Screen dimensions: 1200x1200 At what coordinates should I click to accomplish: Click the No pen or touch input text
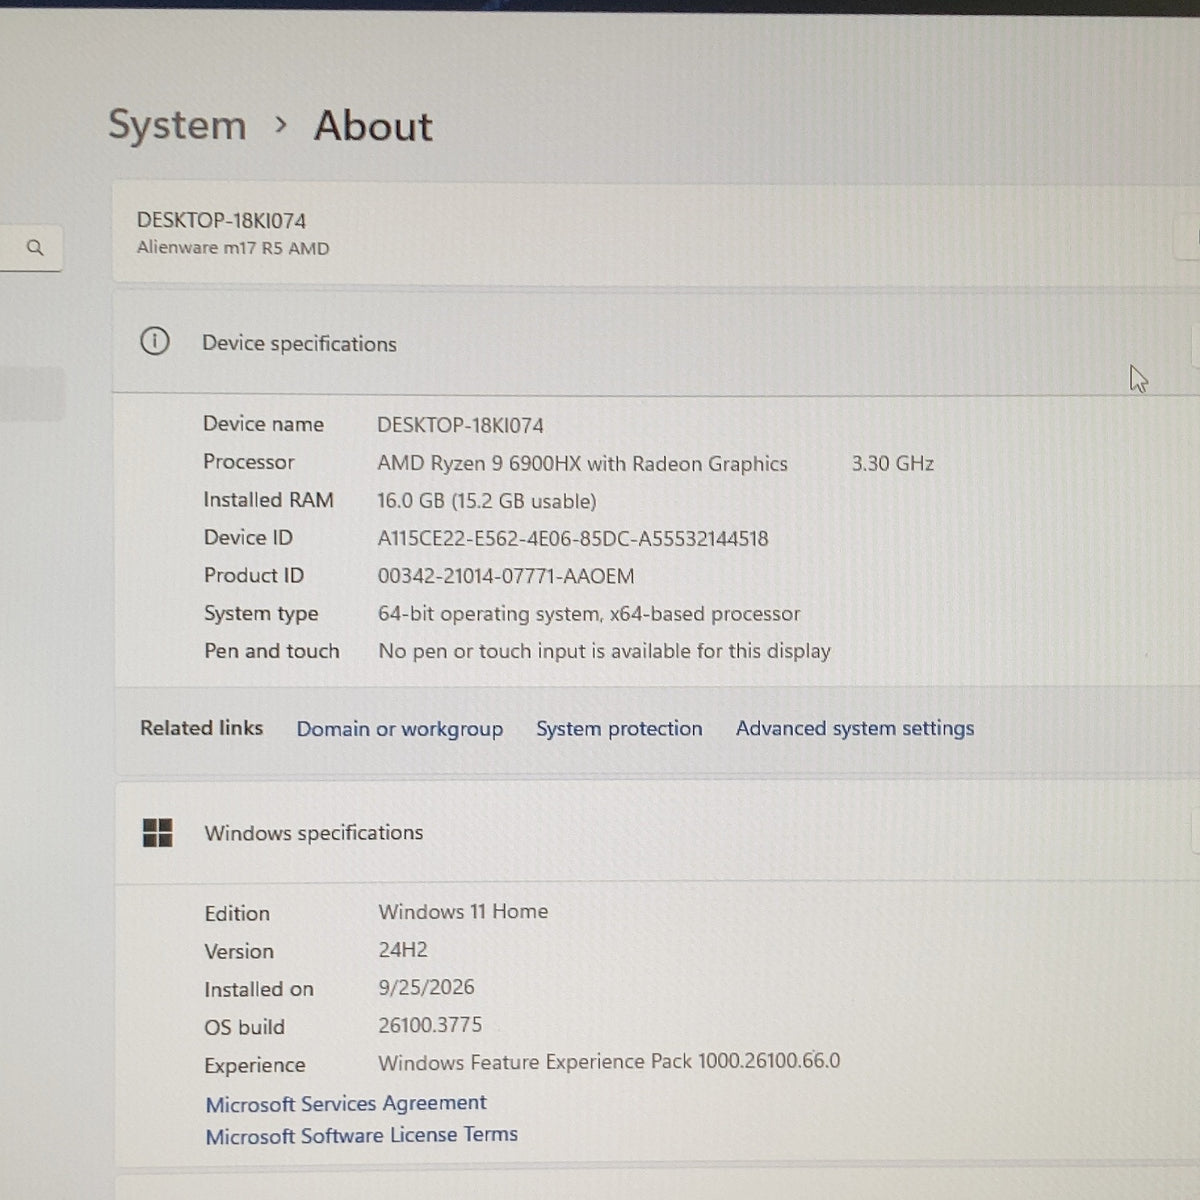(604, 651)
